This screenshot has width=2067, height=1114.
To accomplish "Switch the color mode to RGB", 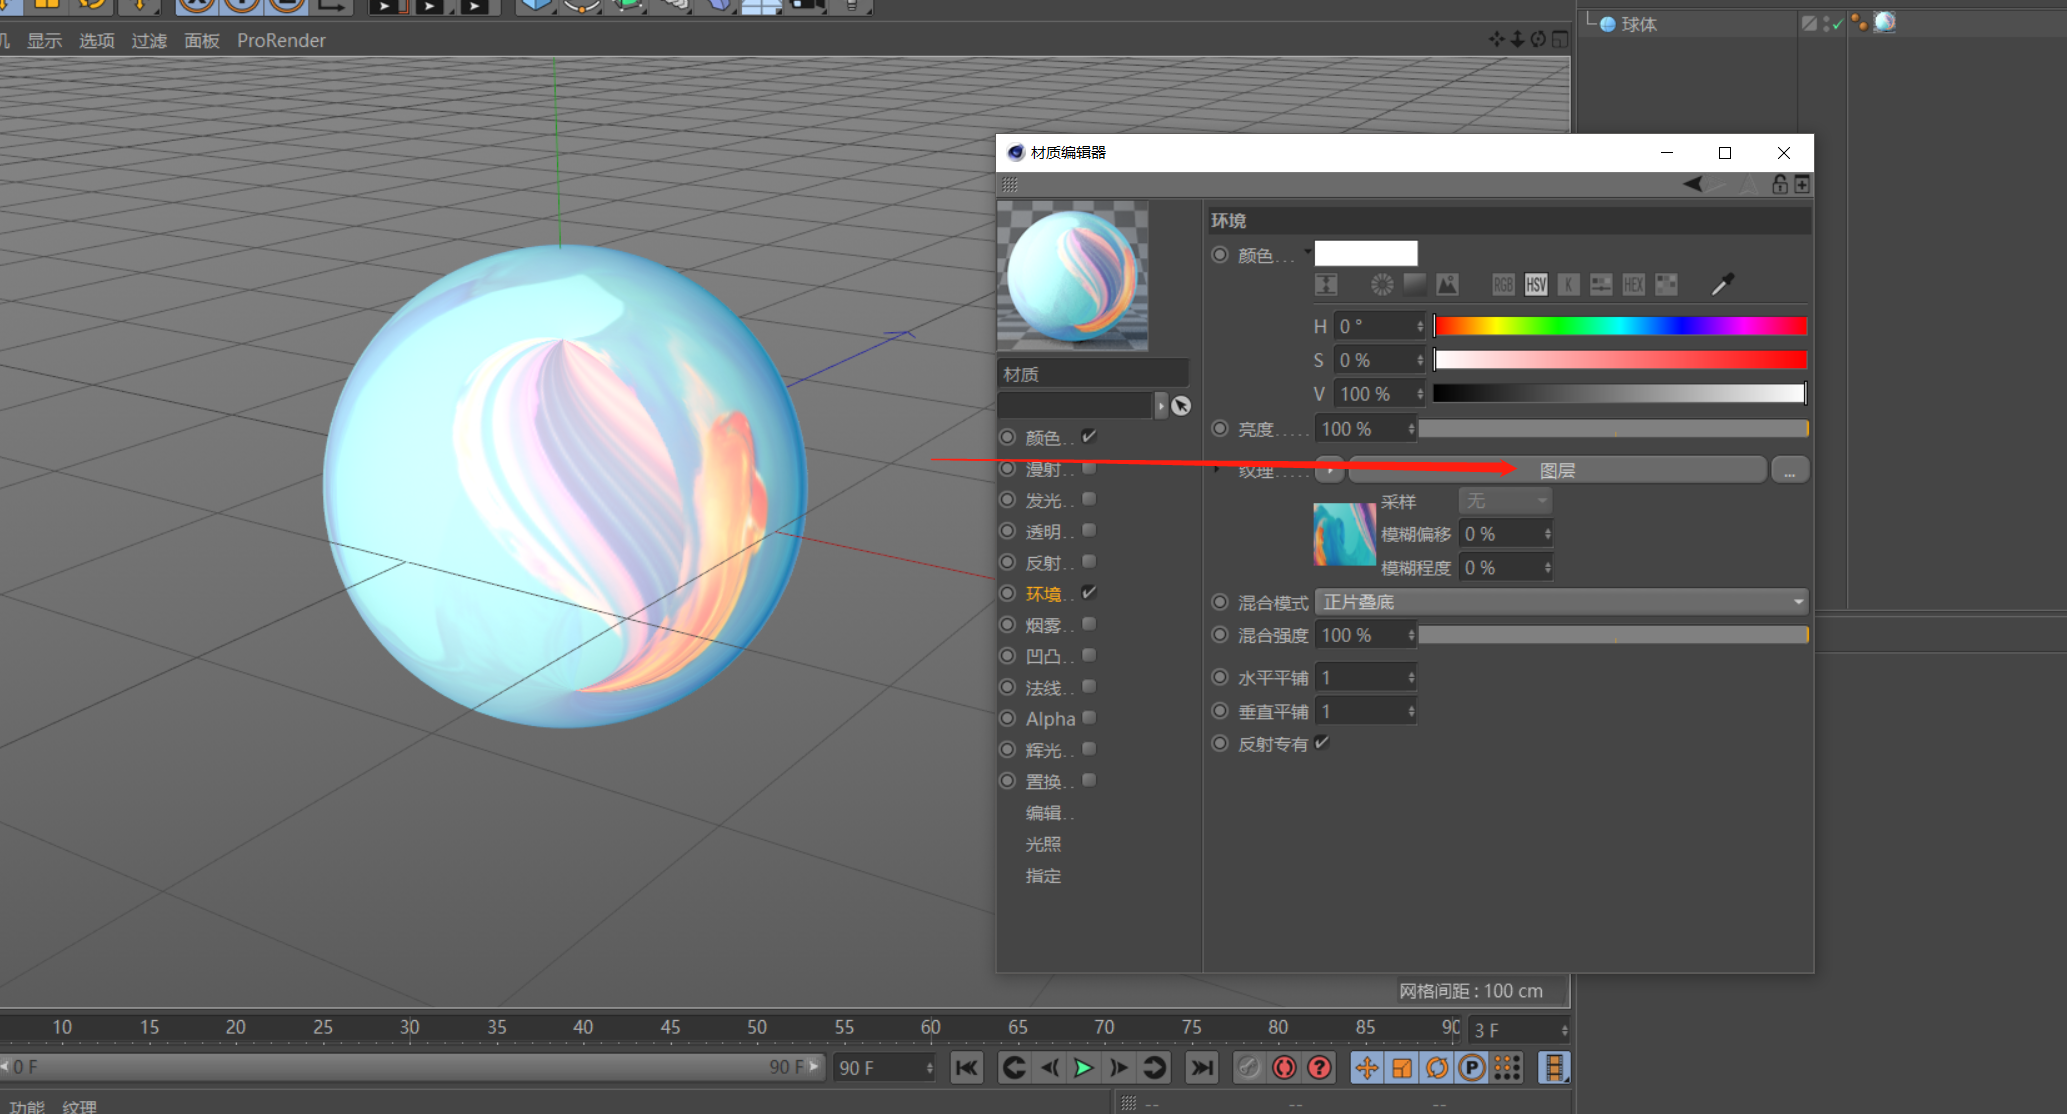I will [x=1503, y=285].
